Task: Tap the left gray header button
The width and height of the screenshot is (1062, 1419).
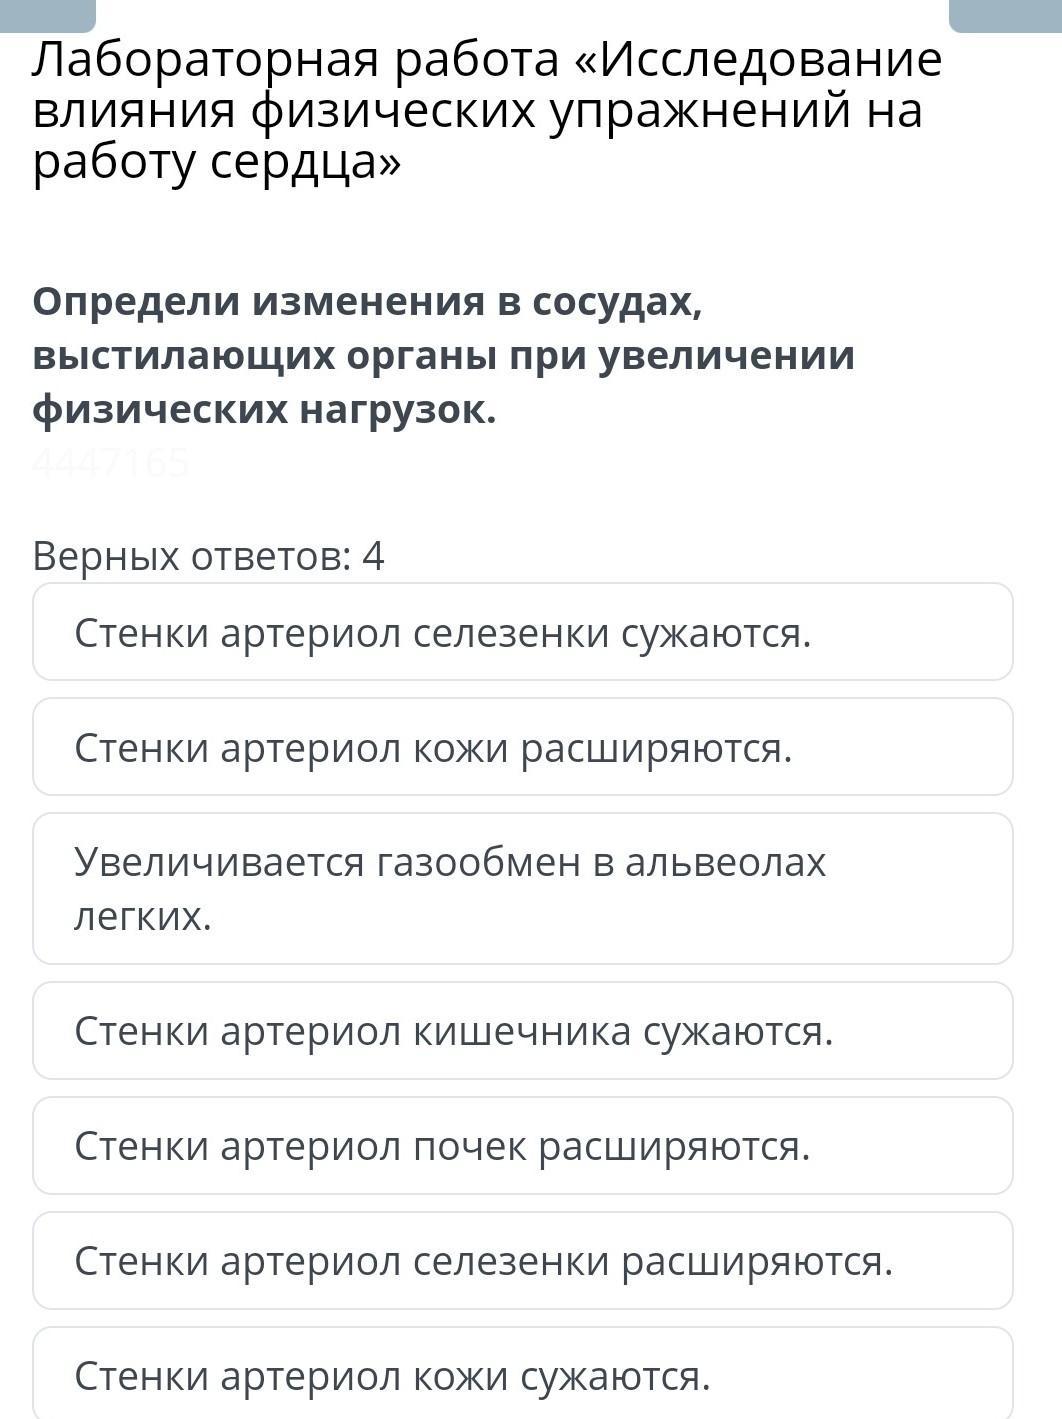Action: (48, 14)
